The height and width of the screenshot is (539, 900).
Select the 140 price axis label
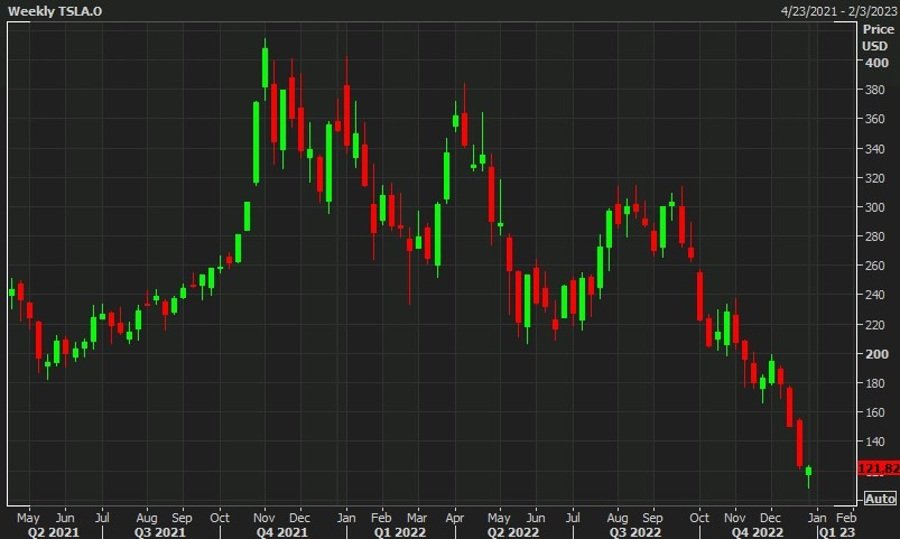pos(876,441)
